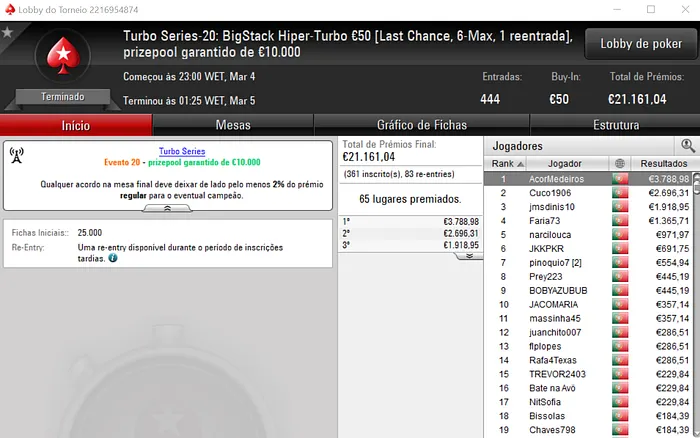This screenshot has height=438, width=700.
Task: Open the Turbo Series link
Action: tap(182, 151)
